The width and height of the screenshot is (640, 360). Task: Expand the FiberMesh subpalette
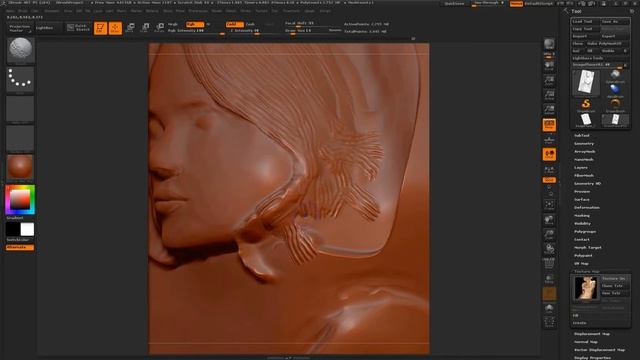(584, 176)
